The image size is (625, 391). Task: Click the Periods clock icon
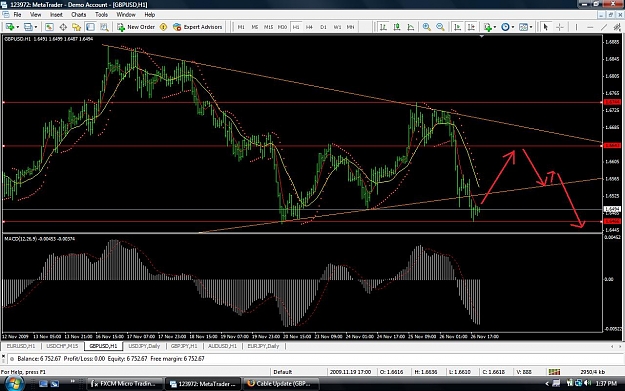(x=505, y=27)
